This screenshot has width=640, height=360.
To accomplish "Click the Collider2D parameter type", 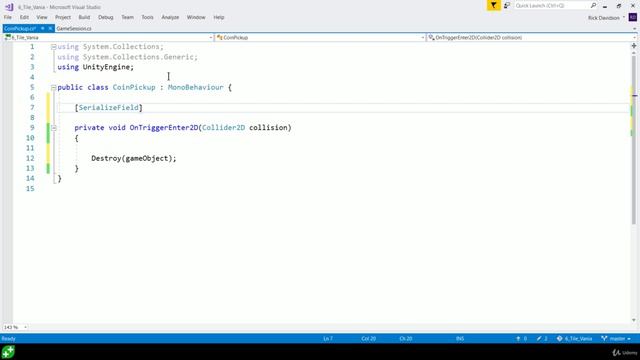I will point(224,128).
